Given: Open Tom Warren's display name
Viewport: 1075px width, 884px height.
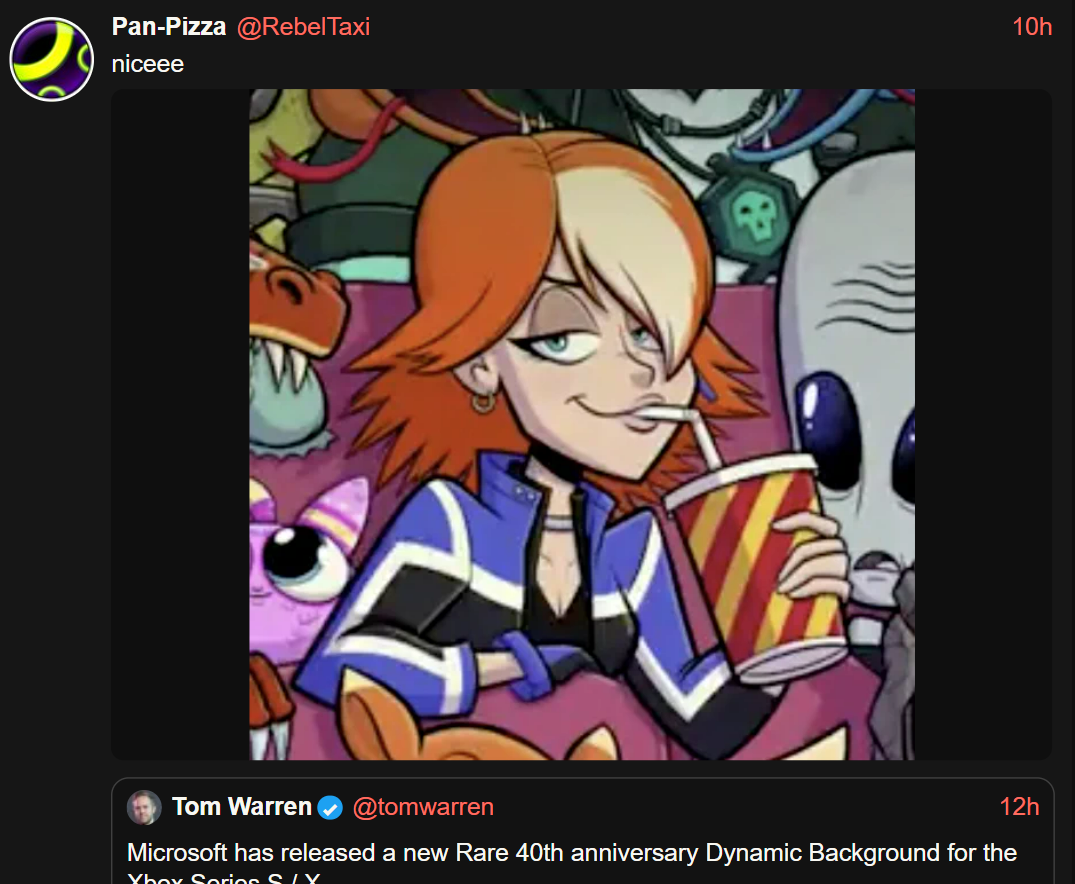Looking at the screenshot, I should (x=241, y=807).
